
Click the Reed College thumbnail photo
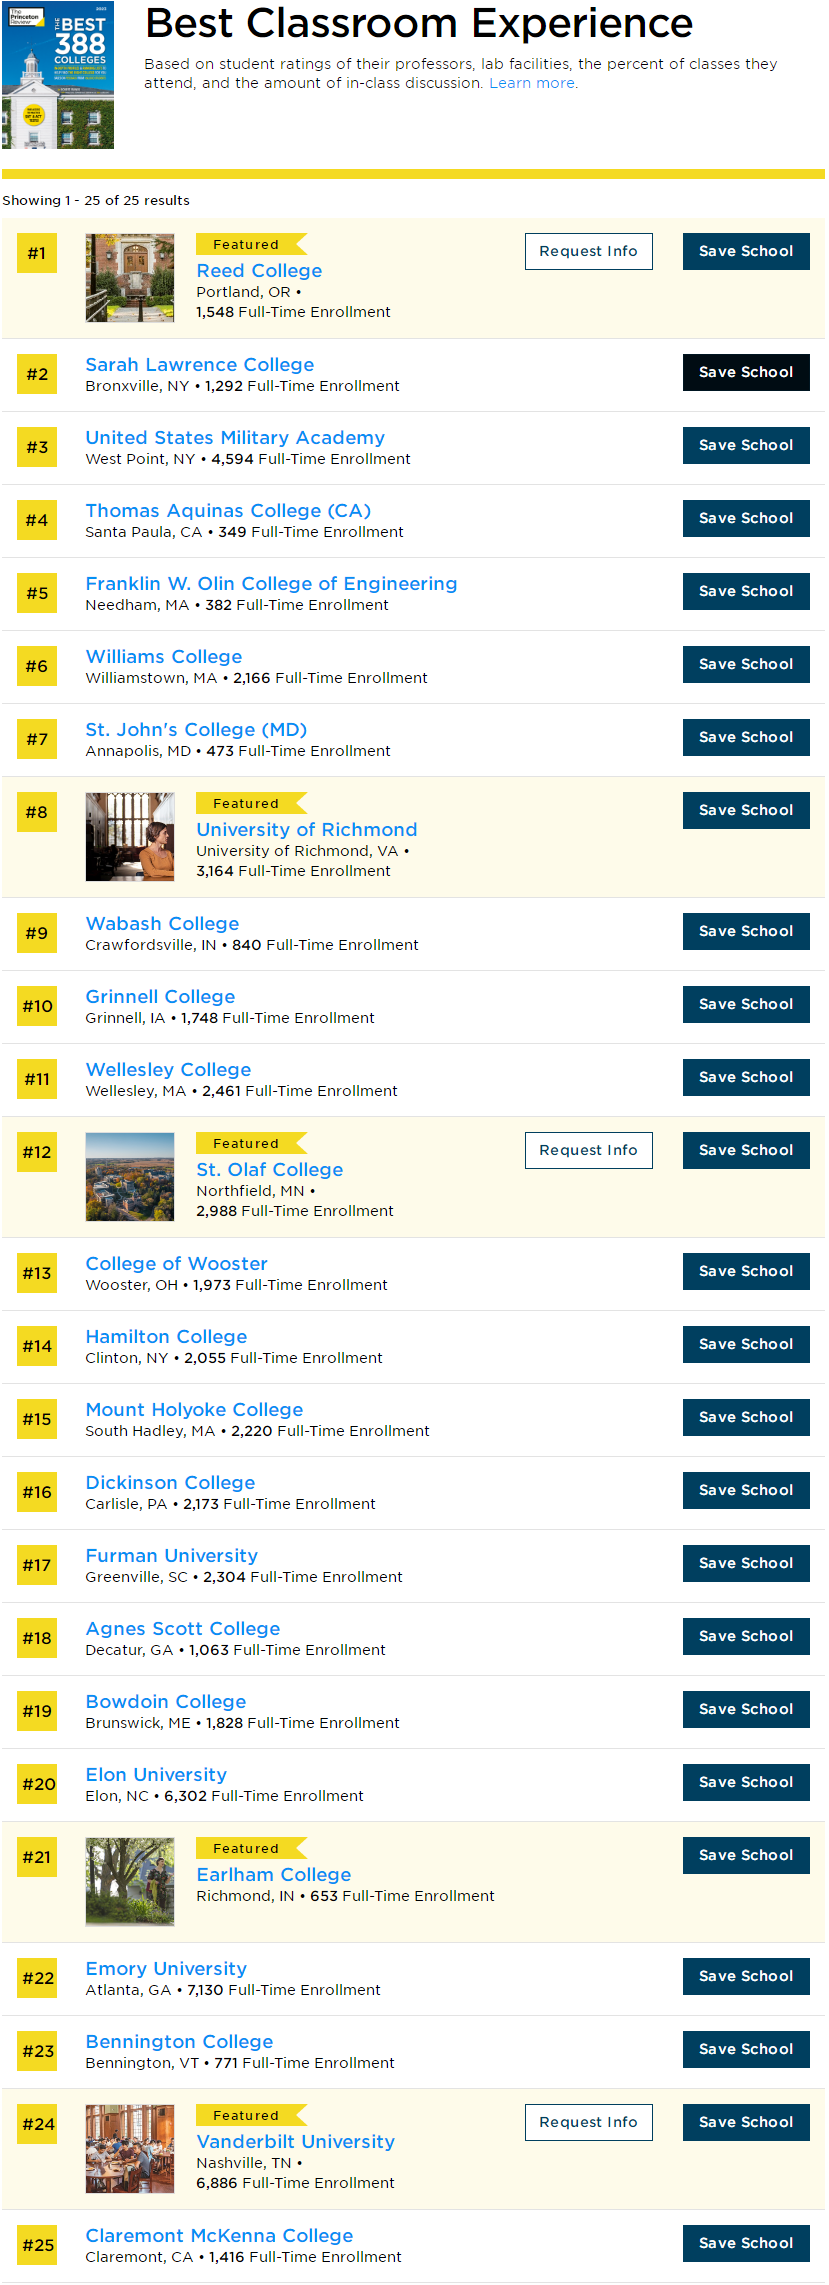pos(130,278)
